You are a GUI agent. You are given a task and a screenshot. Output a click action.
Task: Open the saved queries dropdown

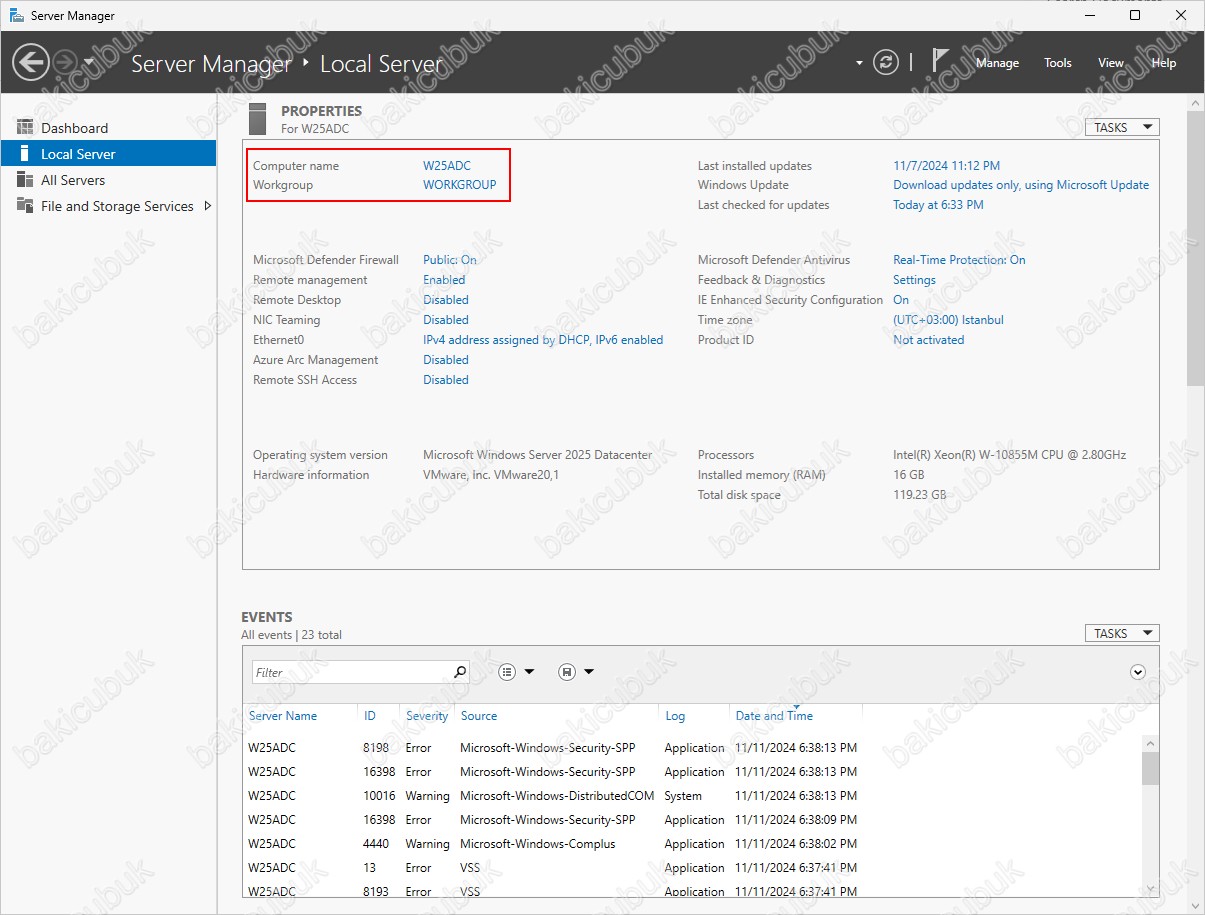coord(576,672)
